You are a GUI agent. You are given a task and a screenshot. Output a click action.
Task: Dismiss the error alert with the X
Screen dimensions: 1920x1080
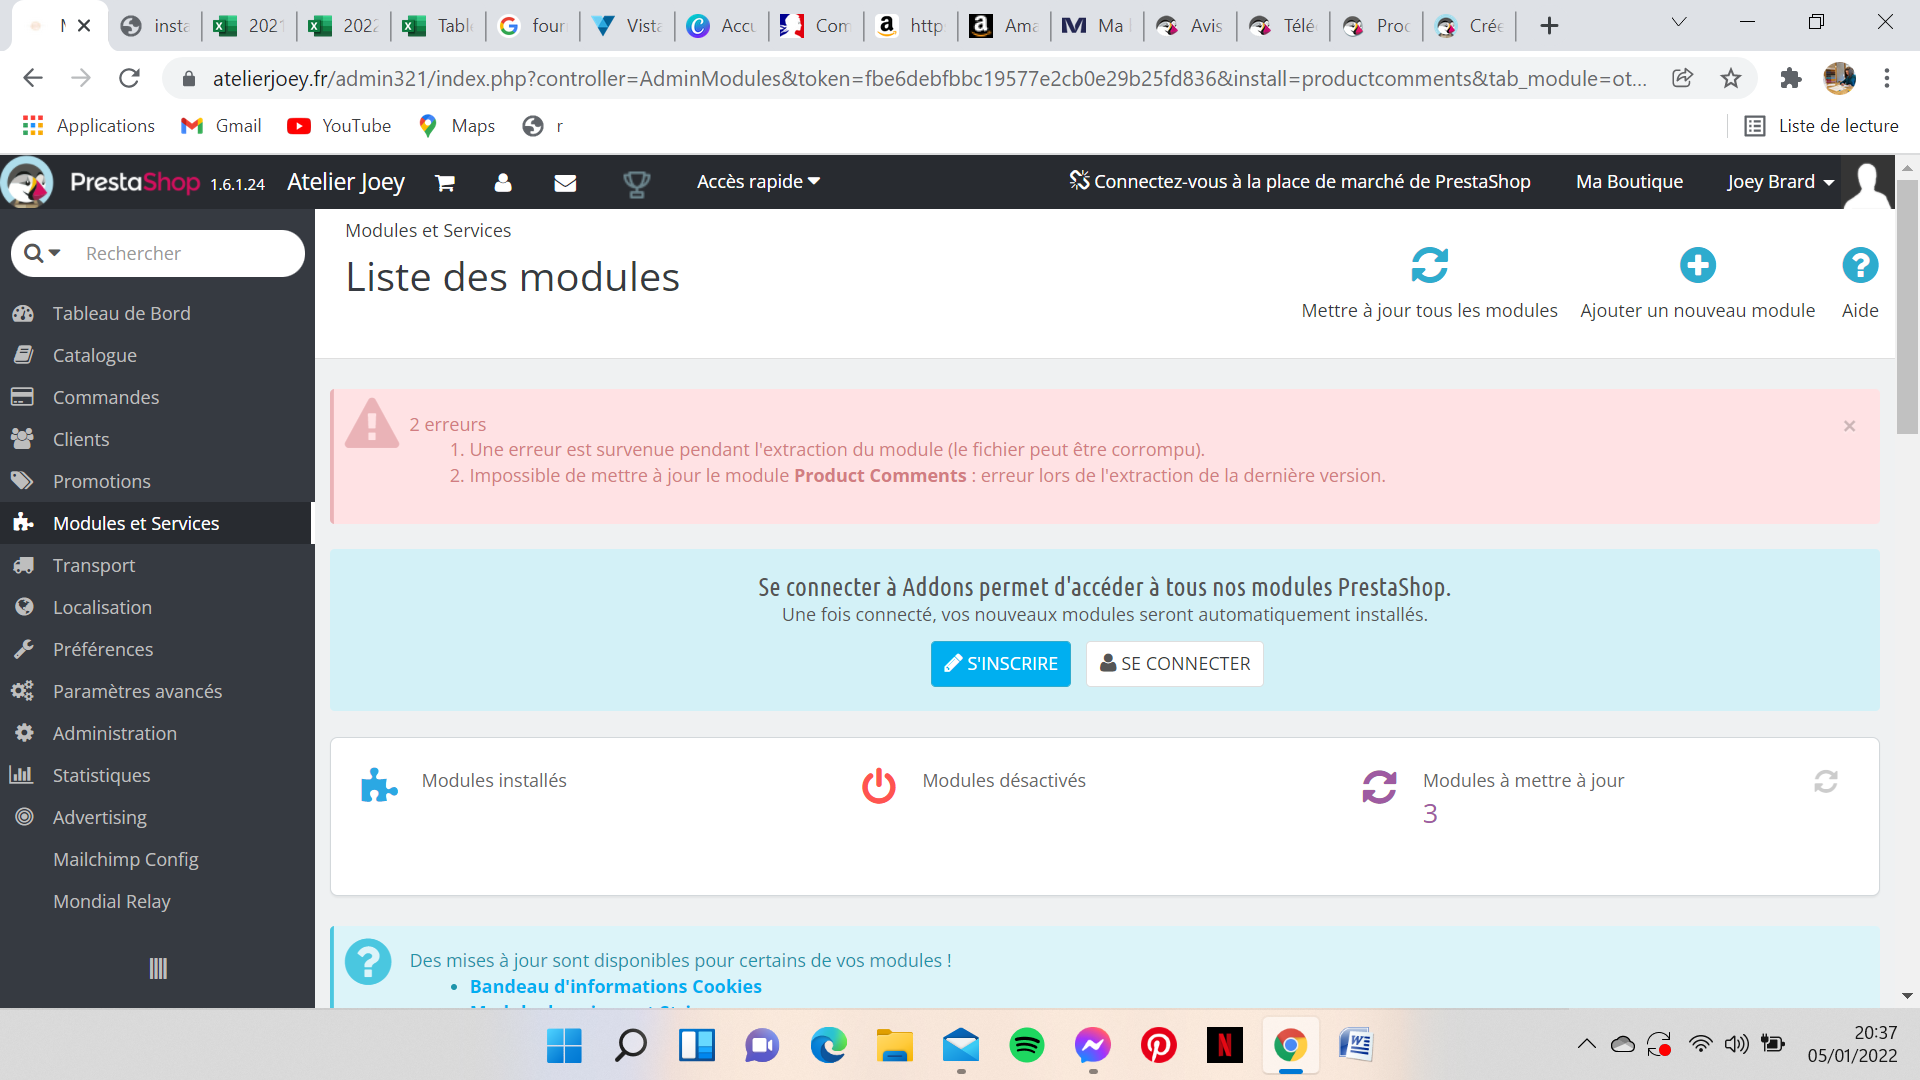(1849, 426)
